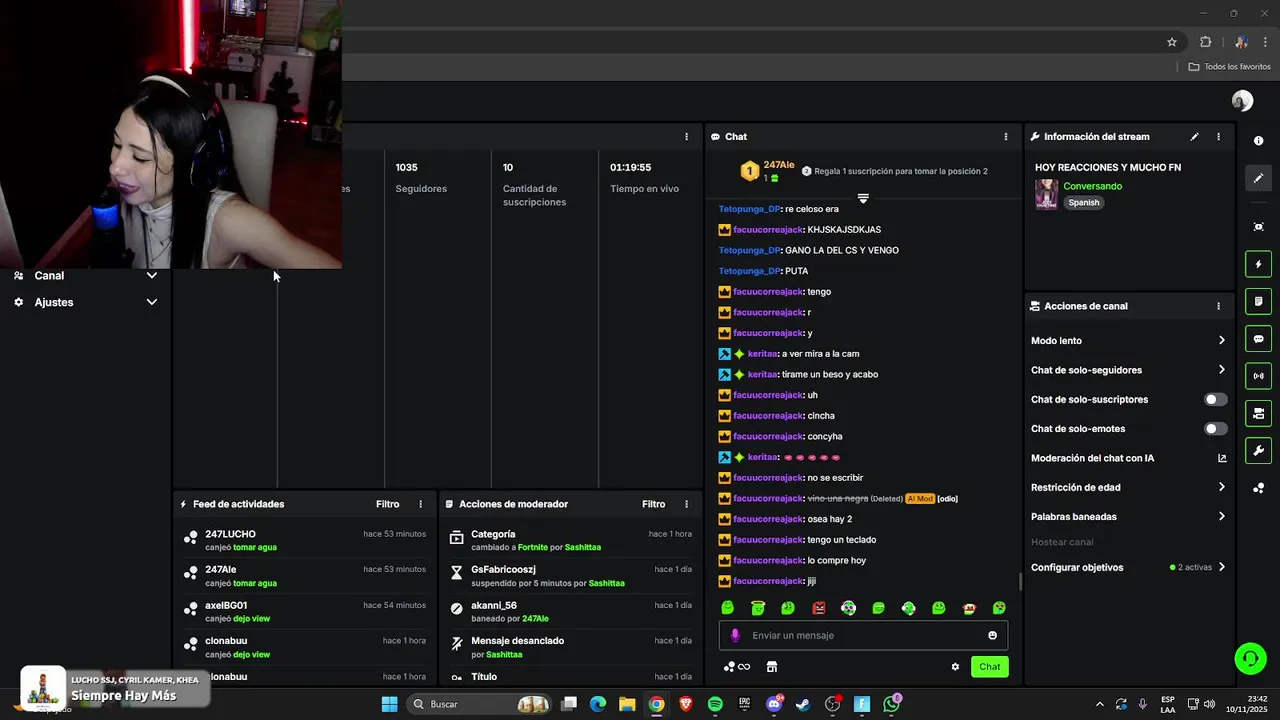Open browser extensions puzzle icon
Image resolution: width=1280 pixels, height=720 pixels.
pyautogui.click(x=1205, y=42)
